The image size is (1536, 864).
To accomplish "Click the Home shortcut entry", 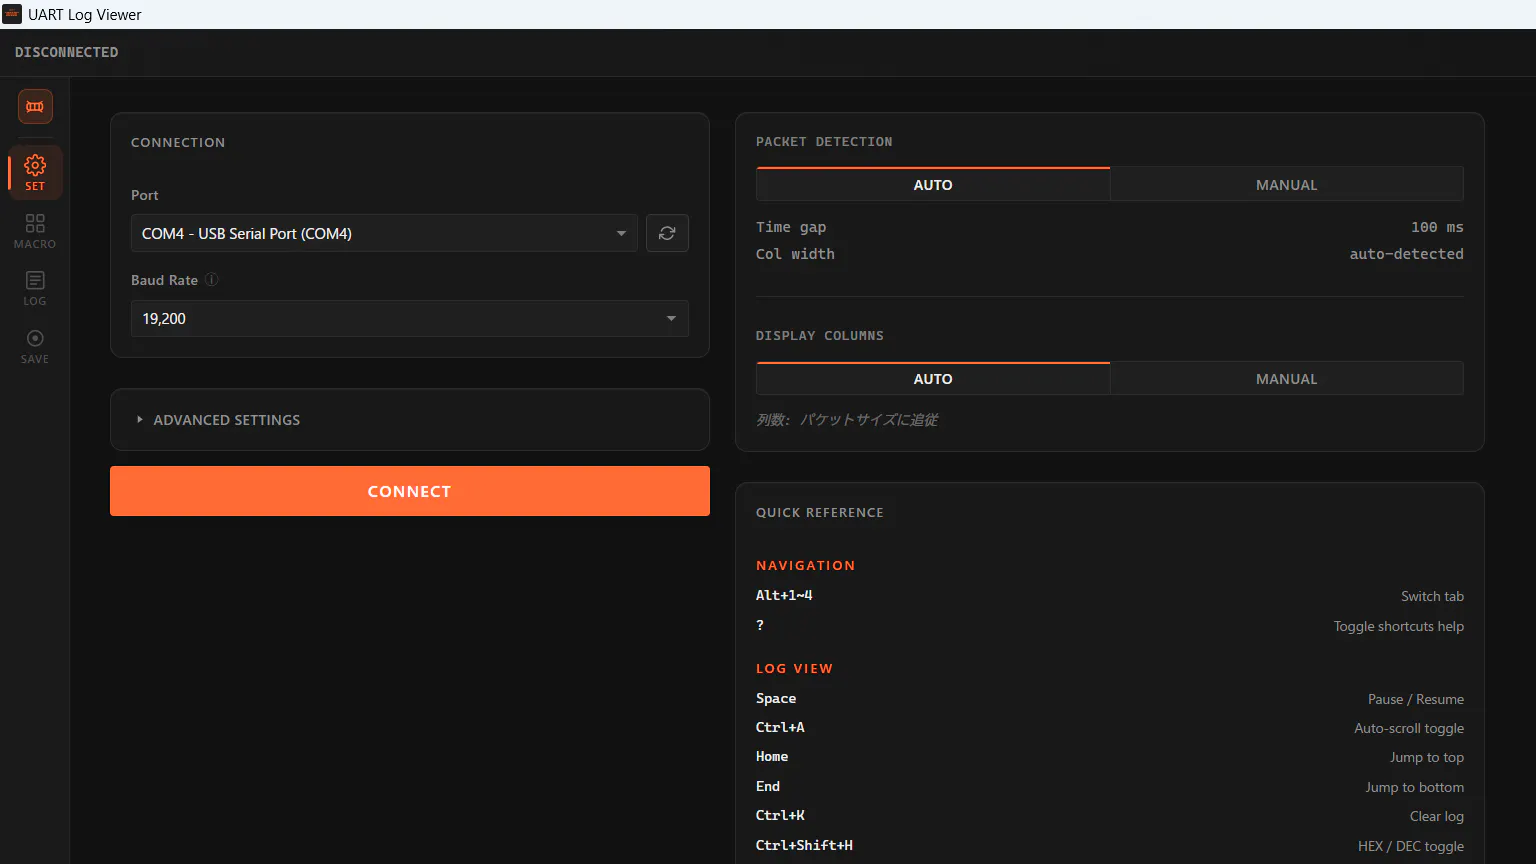I will [772, 756].
